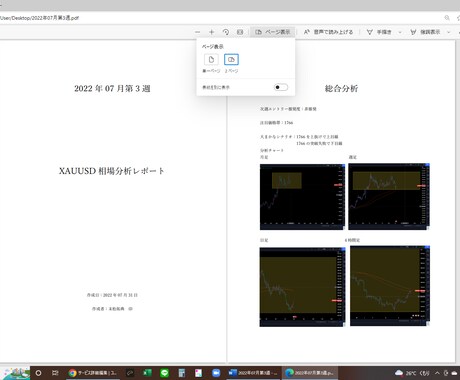The width and height of the screenshot is (460, 380).
Task: Open the 手描き tool dropdown arrow
Action: [400, 32]
